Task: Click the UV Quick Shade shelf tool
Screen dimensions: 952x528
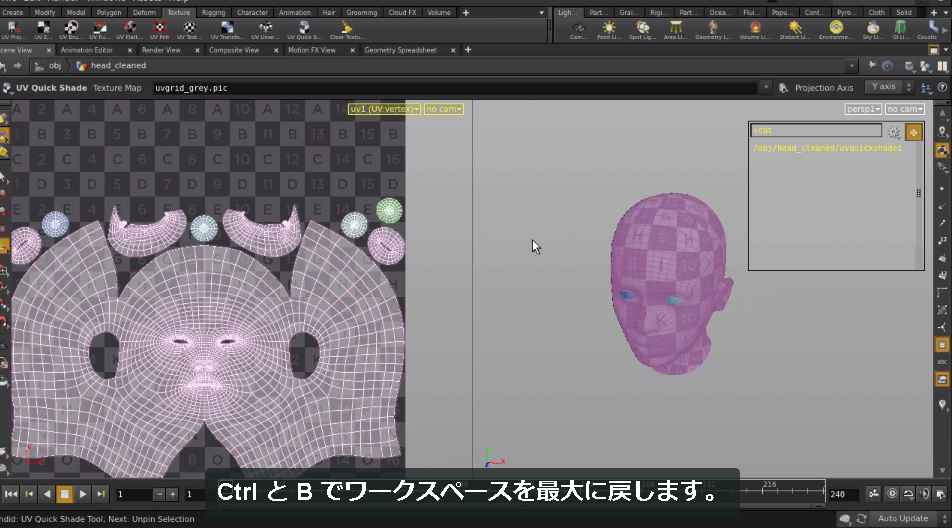Action: click(304, 29)
